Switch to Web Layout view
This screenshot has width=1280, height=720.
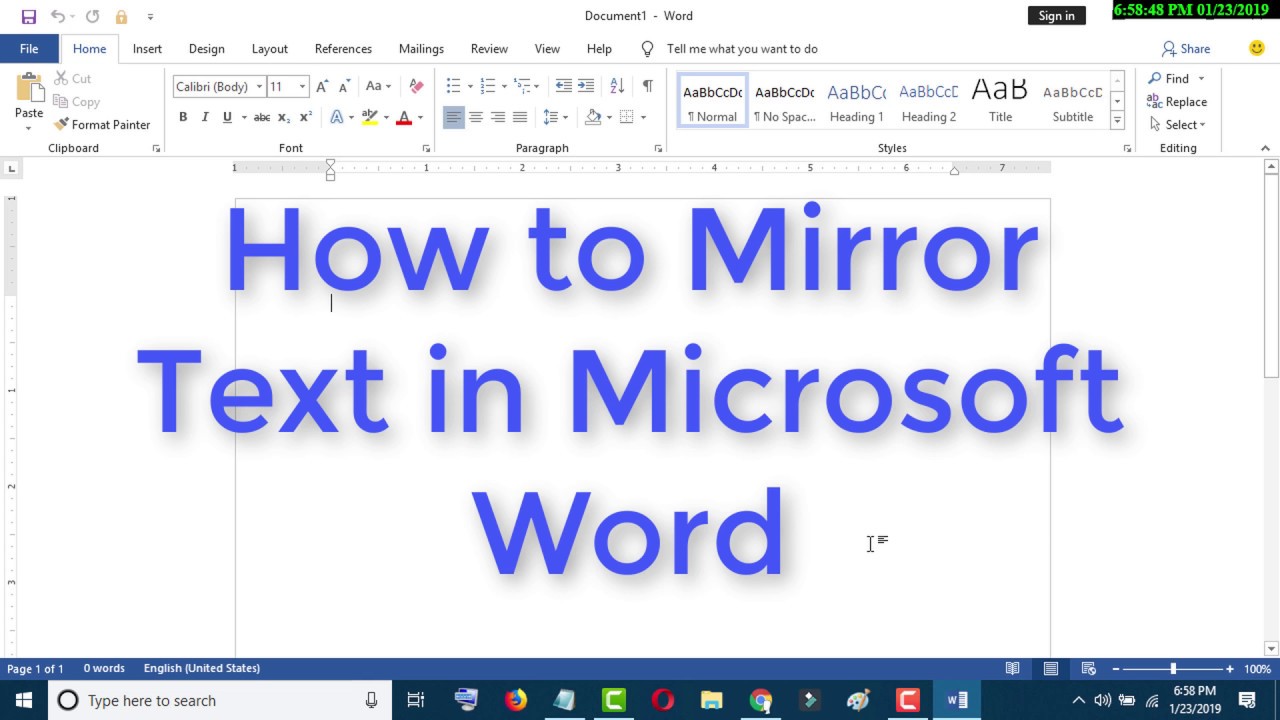tap(1089, 669)
